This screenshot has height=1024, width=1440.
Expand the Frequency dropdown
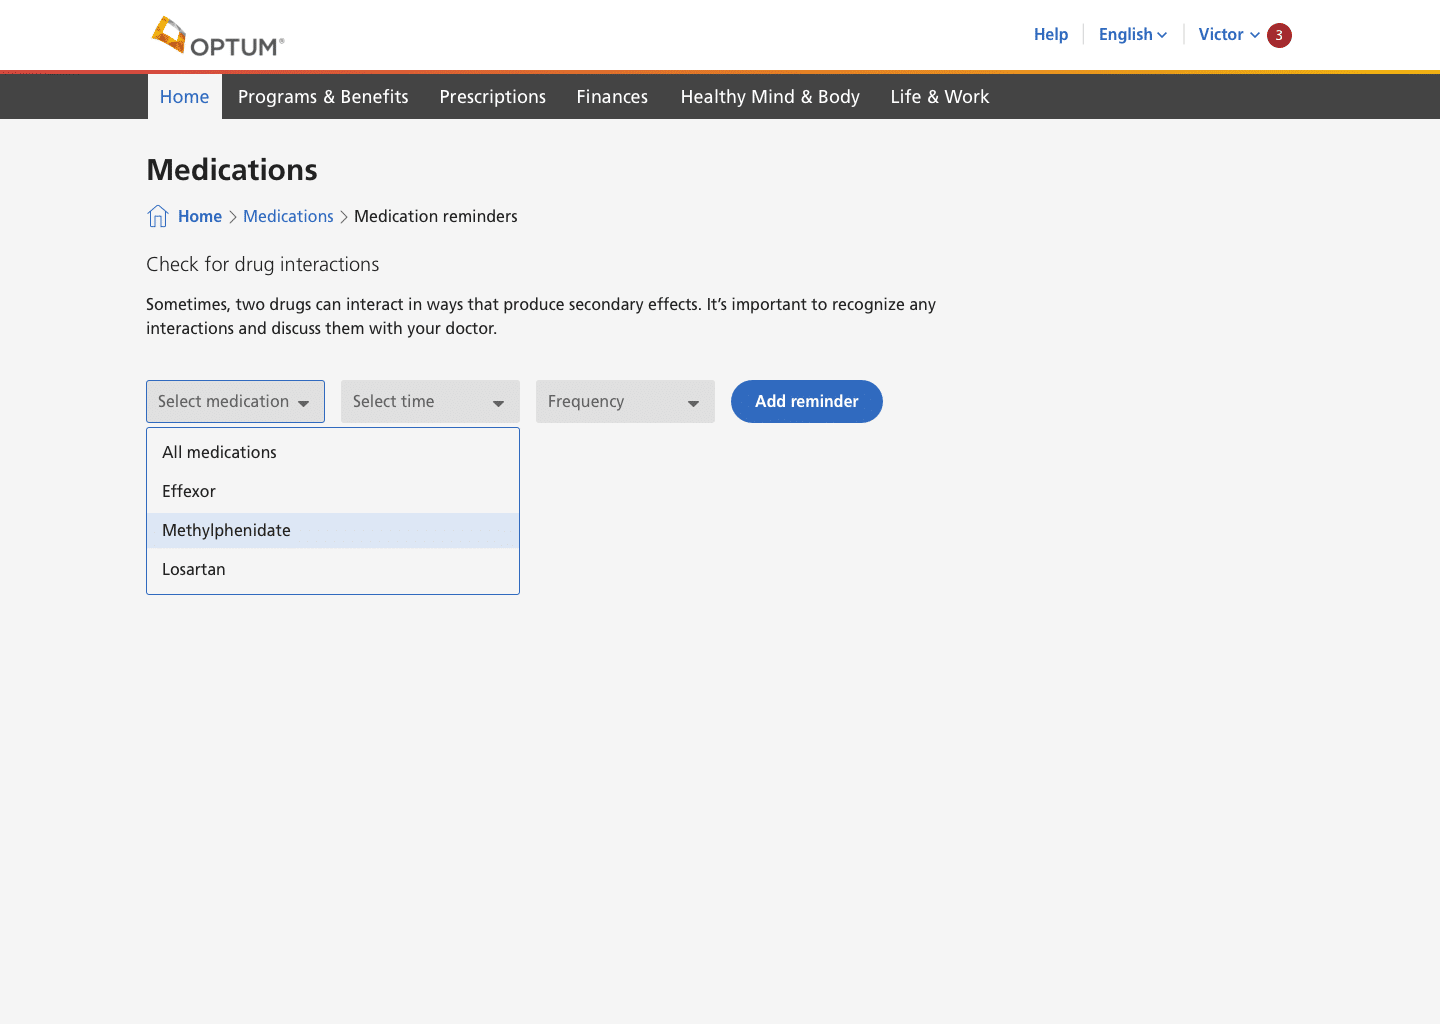click(625, 402)
